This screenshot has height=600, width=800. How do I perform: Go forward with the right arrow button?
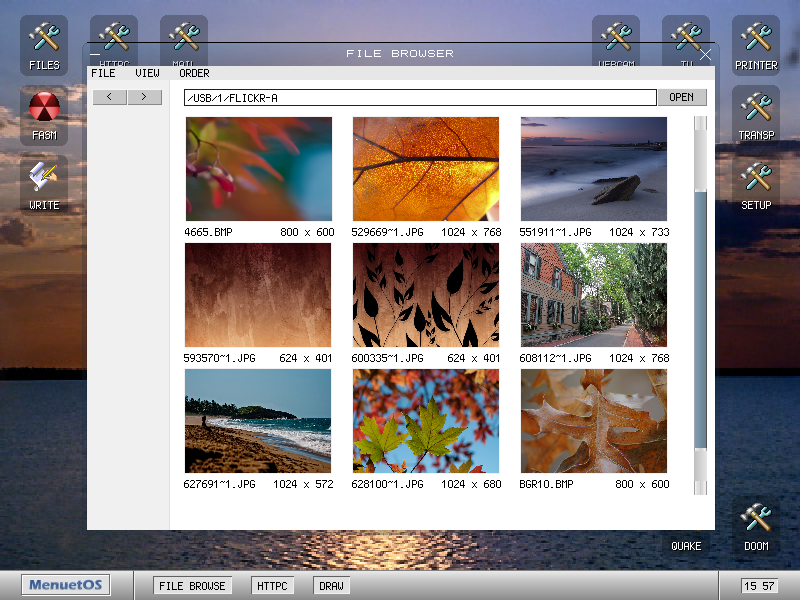tap(144, 97)
